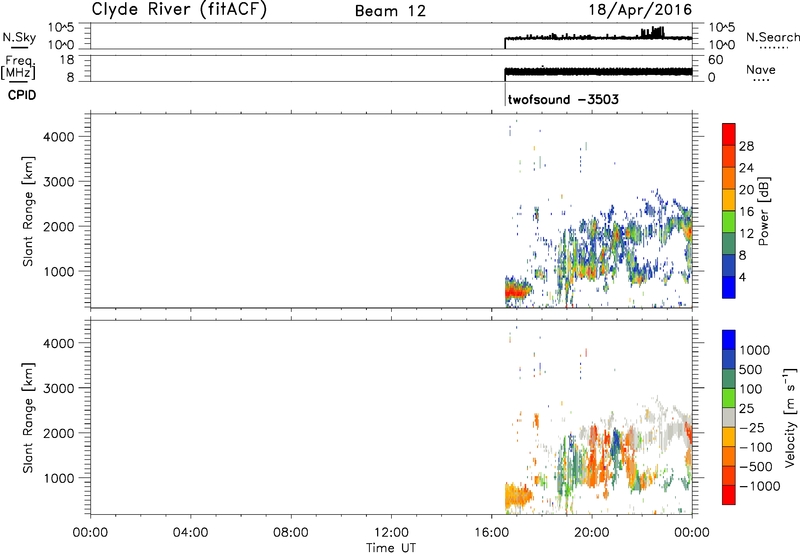Click the '04:00' time axis label
Screen dimensions: 800x554
[191, 533]
